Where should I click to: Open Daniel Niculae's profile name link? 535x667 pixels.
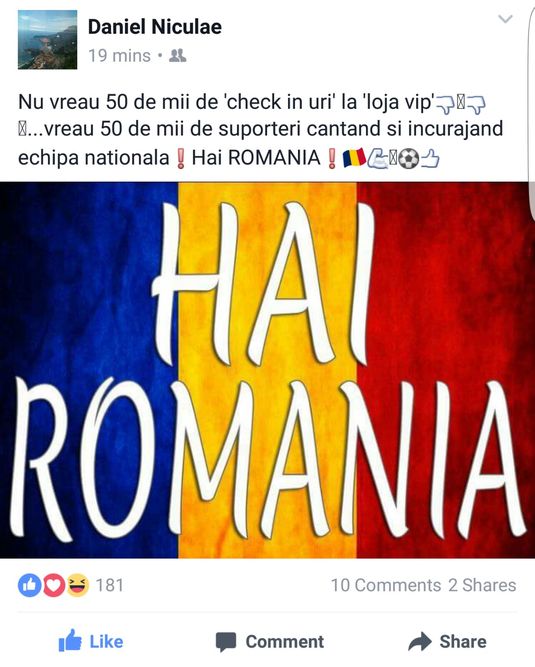[x=154, y=27]
